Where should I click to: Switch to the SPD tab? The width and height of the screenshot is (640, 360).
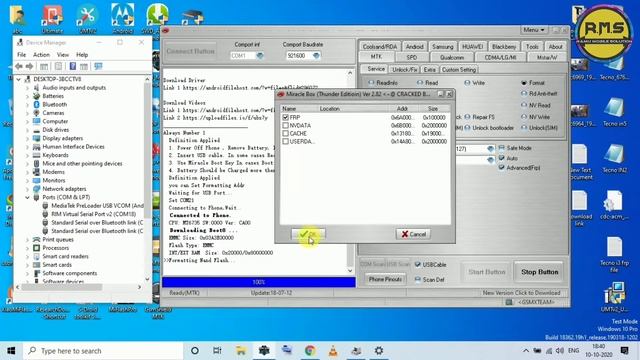point(411,58)
